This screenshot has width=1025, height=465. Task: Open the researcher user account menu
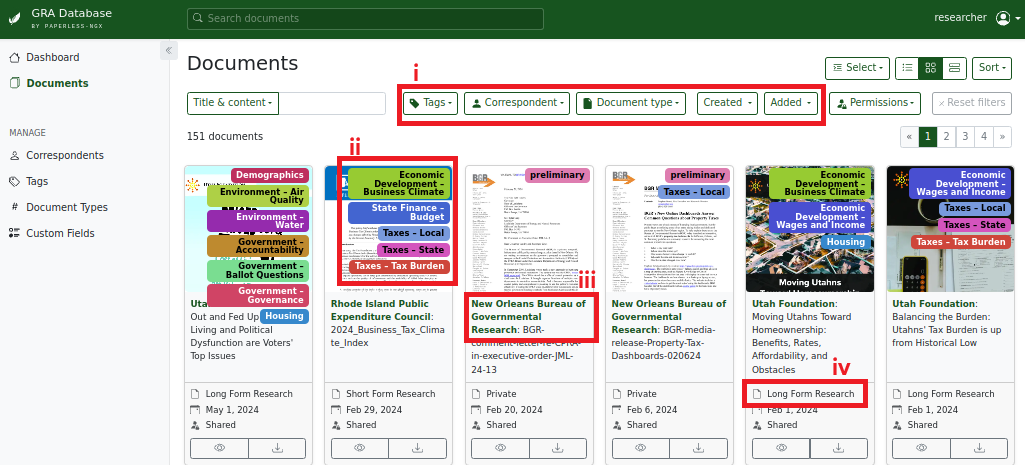(977, 18)
